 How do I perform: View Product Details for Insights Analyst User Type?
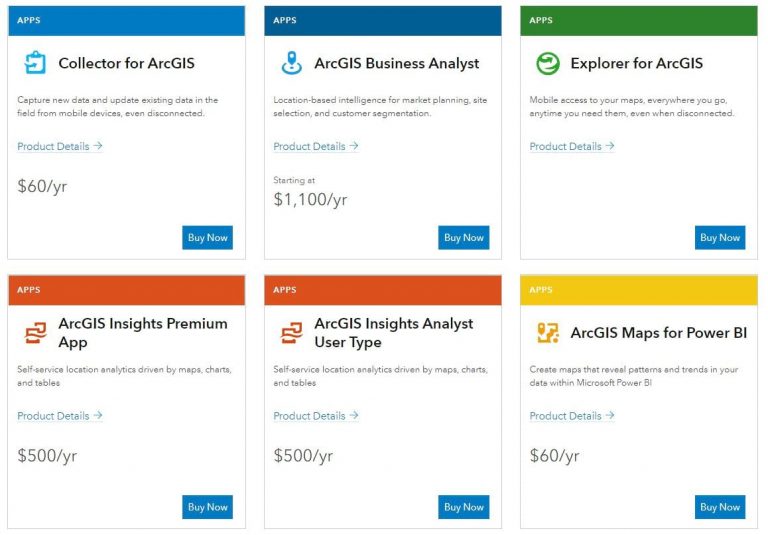point(315,416)
